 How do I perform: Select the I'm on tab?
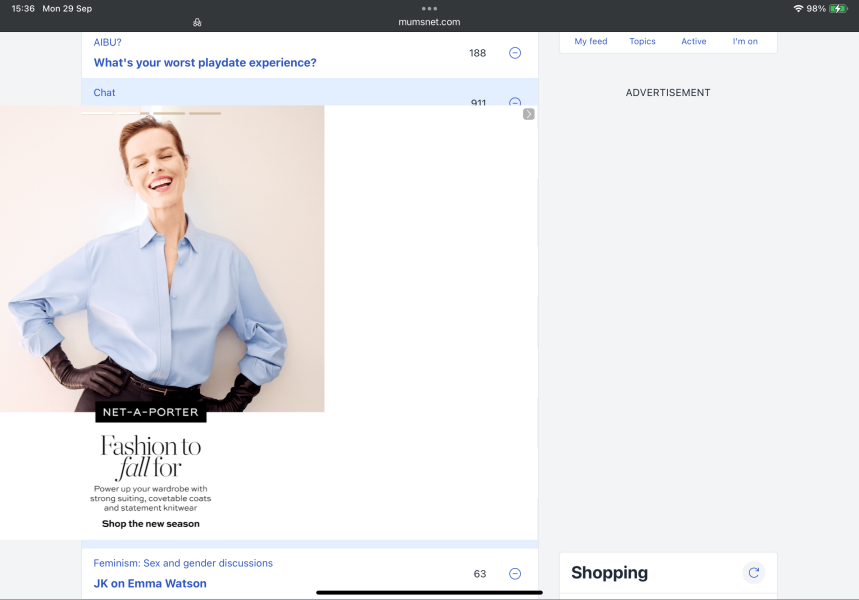(x=744, y=41)
